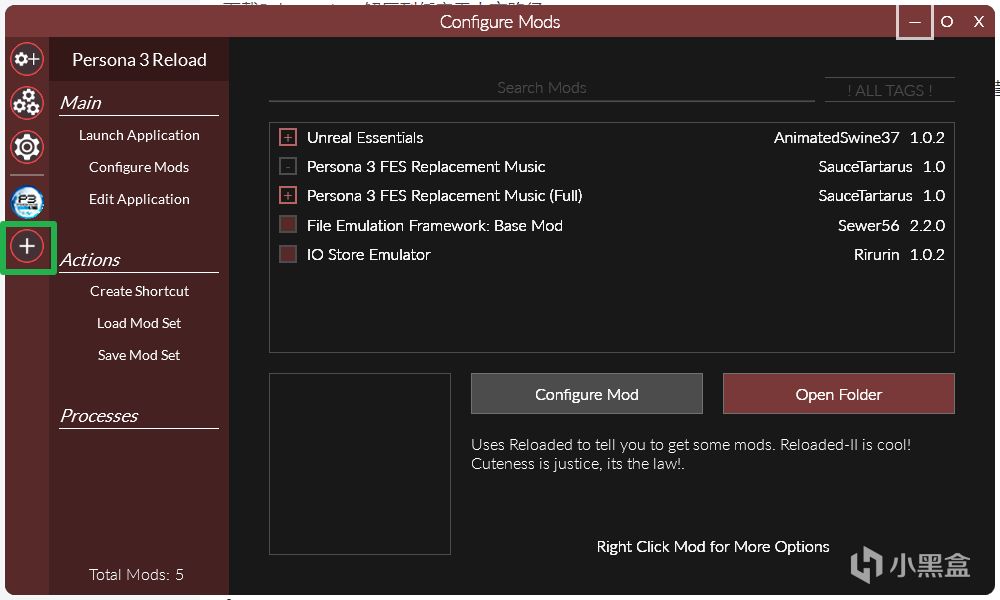1000x600 pixels.
Task: Select the Unreal Essentials mod row
Action: (x=612, y=138)
